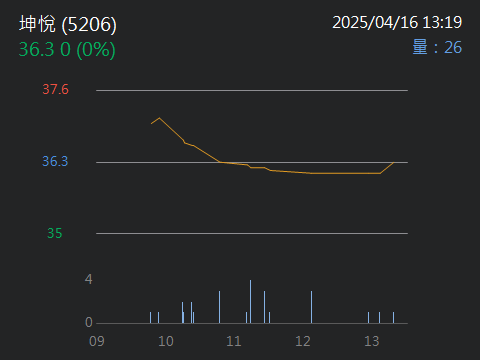This screenshot has width=480, height=360.
Task: Click the lower price label 35
Action: click(x=55, y=233)
